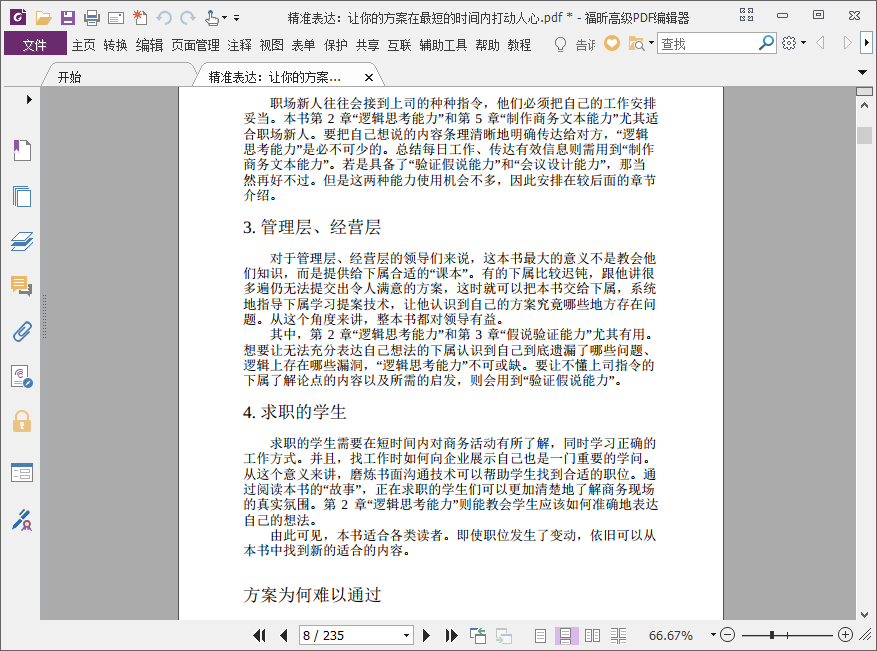Jump to the last page
The image size is (877, 651).
[x=451, y=635]
